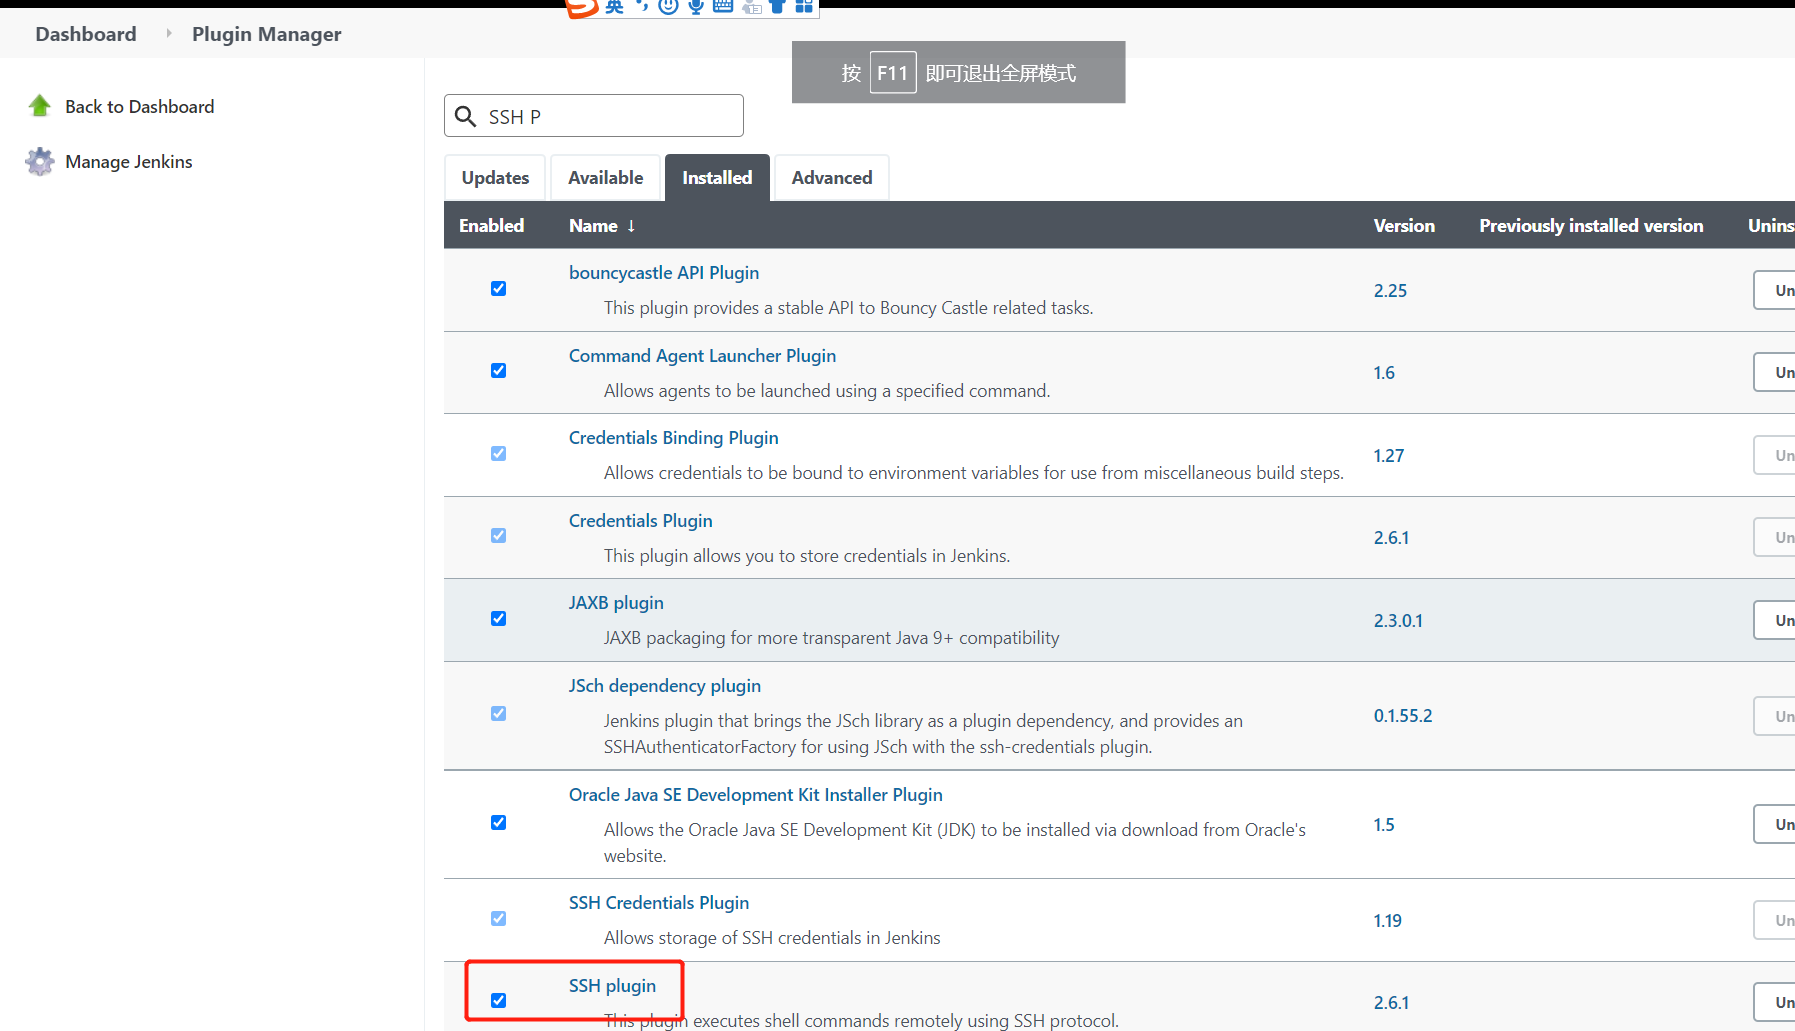The image size is (1795, 1031).
Task: Click the Uninstall button for JAXB plugin
Action: click(1781, 620)
